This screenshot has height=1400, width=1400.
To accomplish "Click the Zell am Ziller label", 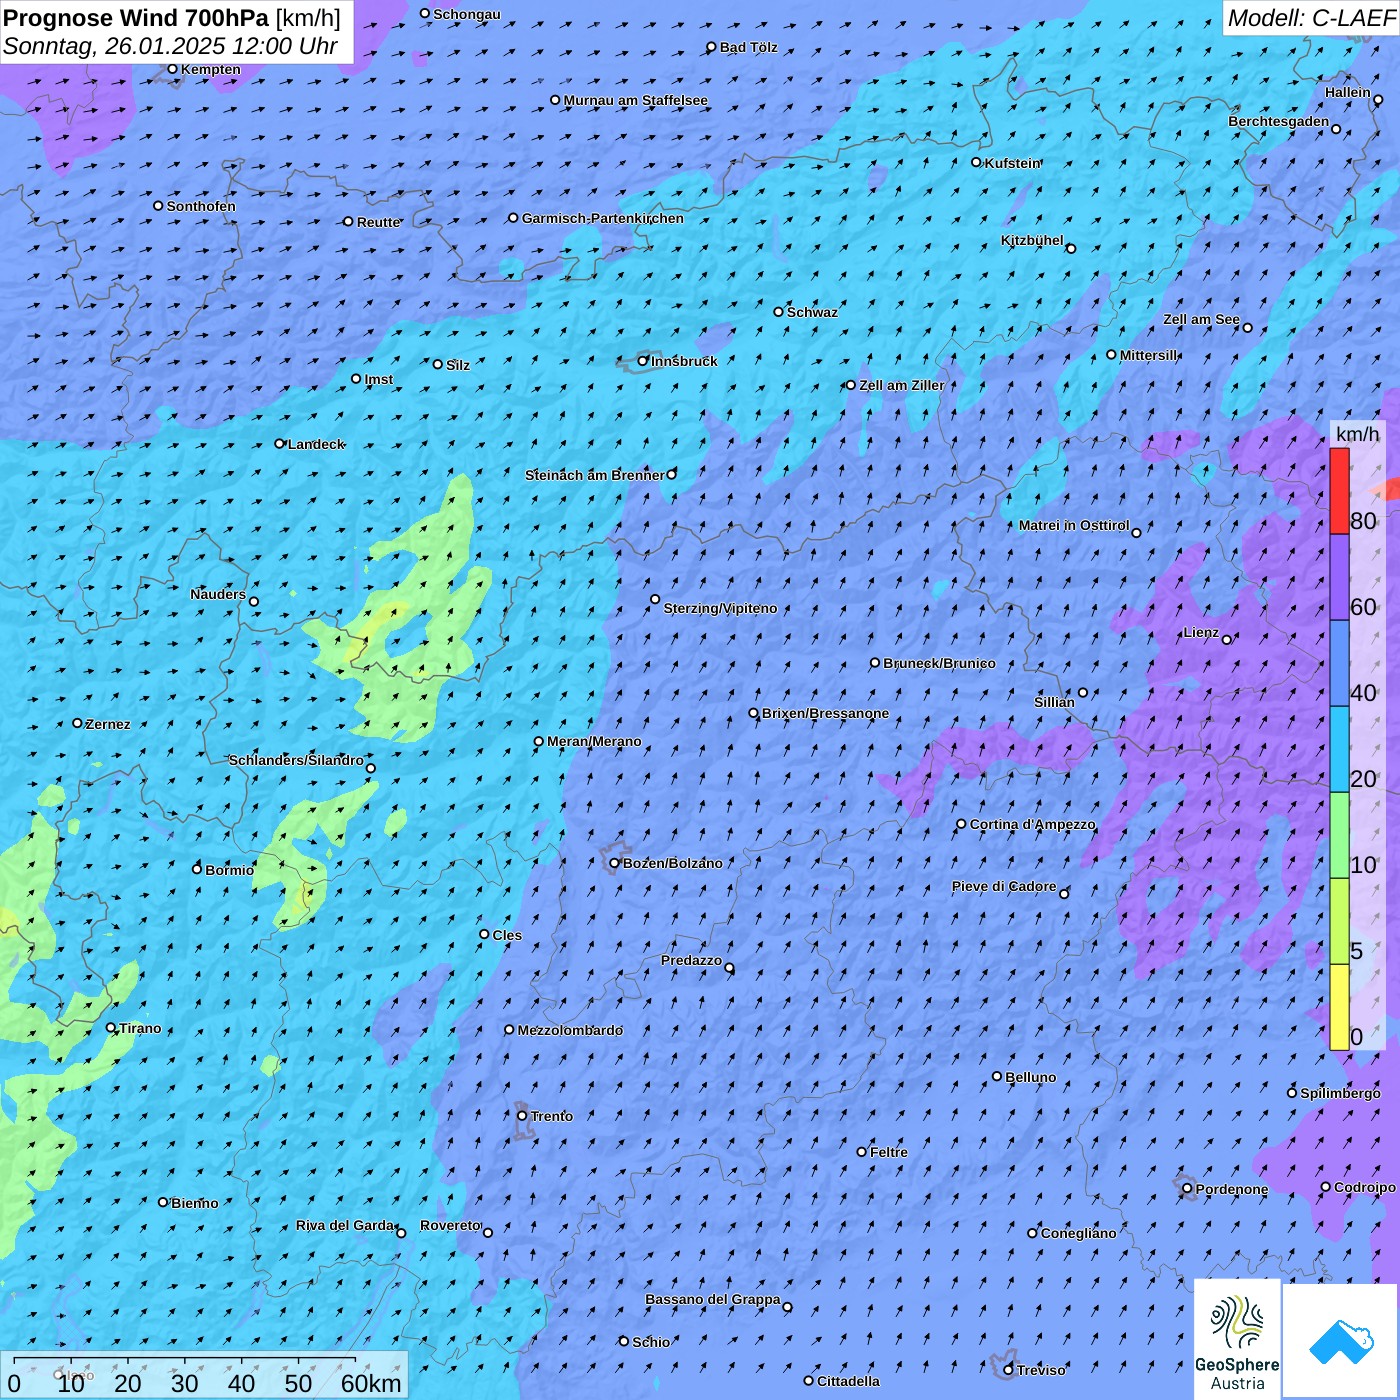I will (x=901, y=385).
